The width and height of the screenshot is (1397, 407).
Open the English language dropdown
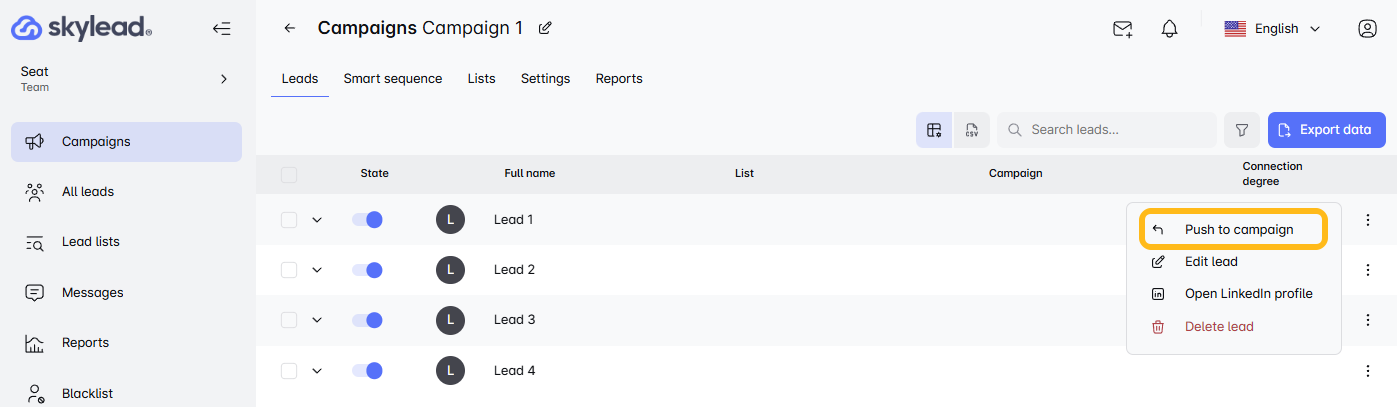coord(1272,29)
